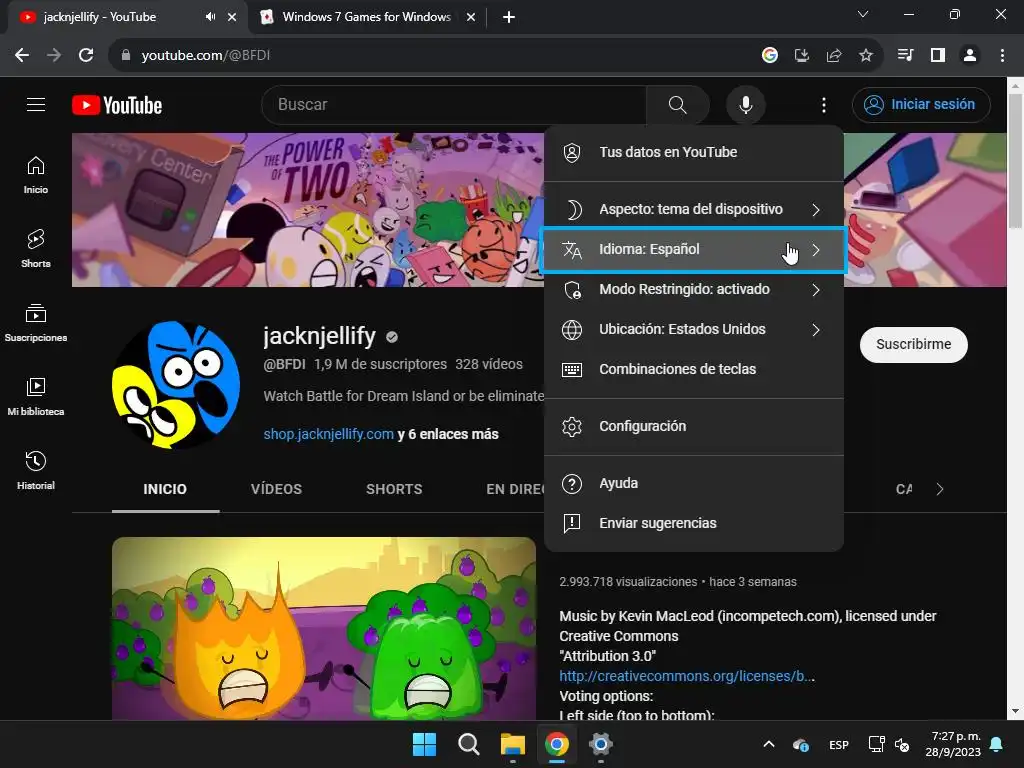This screenshot has height=768, width=1024.
Task: Go back with the browser back arrow
Action: (22, 56)
